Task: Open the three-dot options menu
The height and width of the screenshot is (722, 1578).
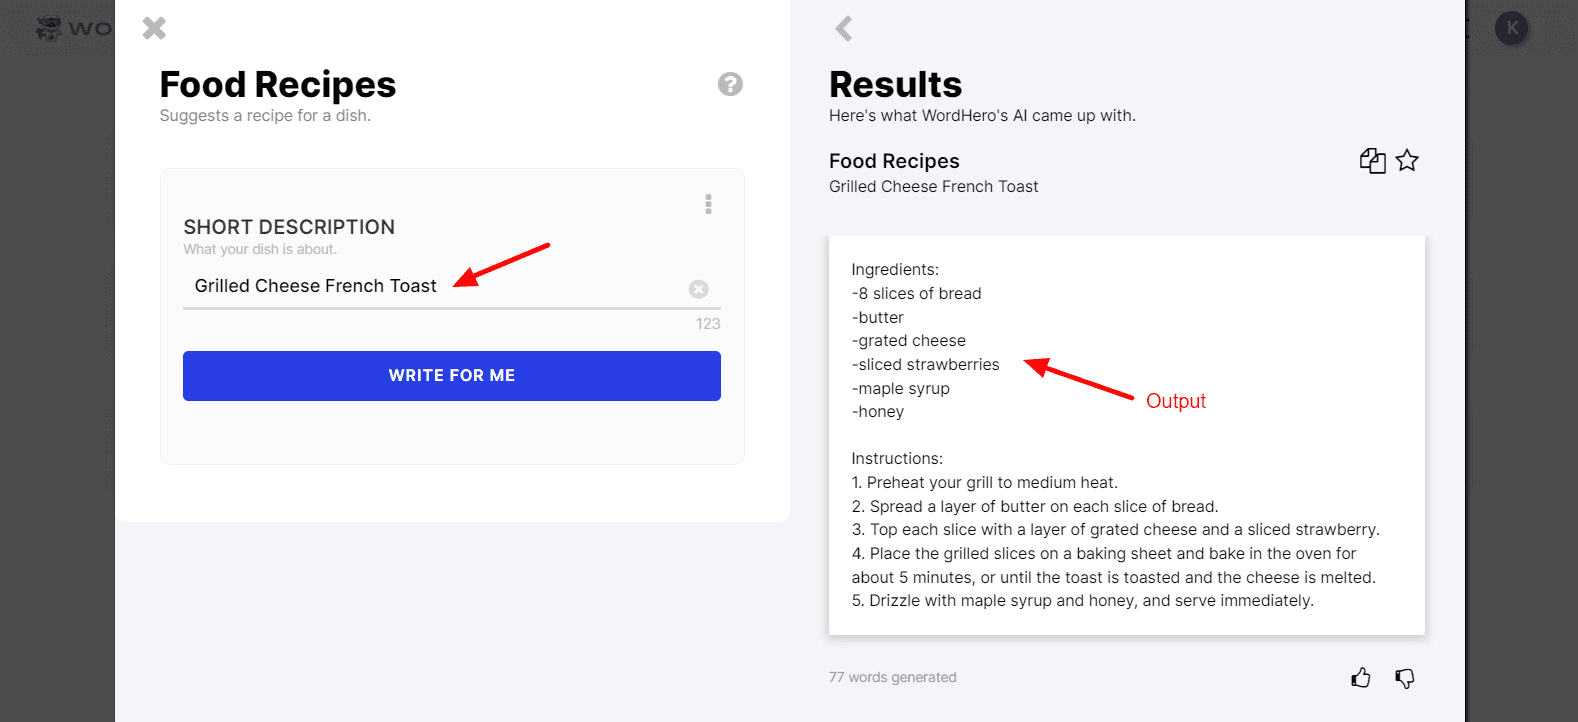Action: click(708, 204)
